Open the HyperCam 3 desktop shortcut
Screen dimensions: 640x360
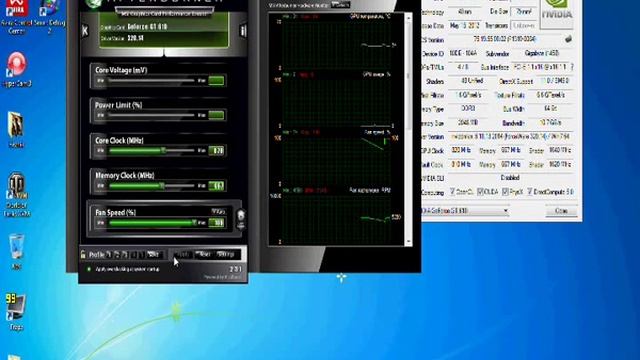click(x=16, y=69)
